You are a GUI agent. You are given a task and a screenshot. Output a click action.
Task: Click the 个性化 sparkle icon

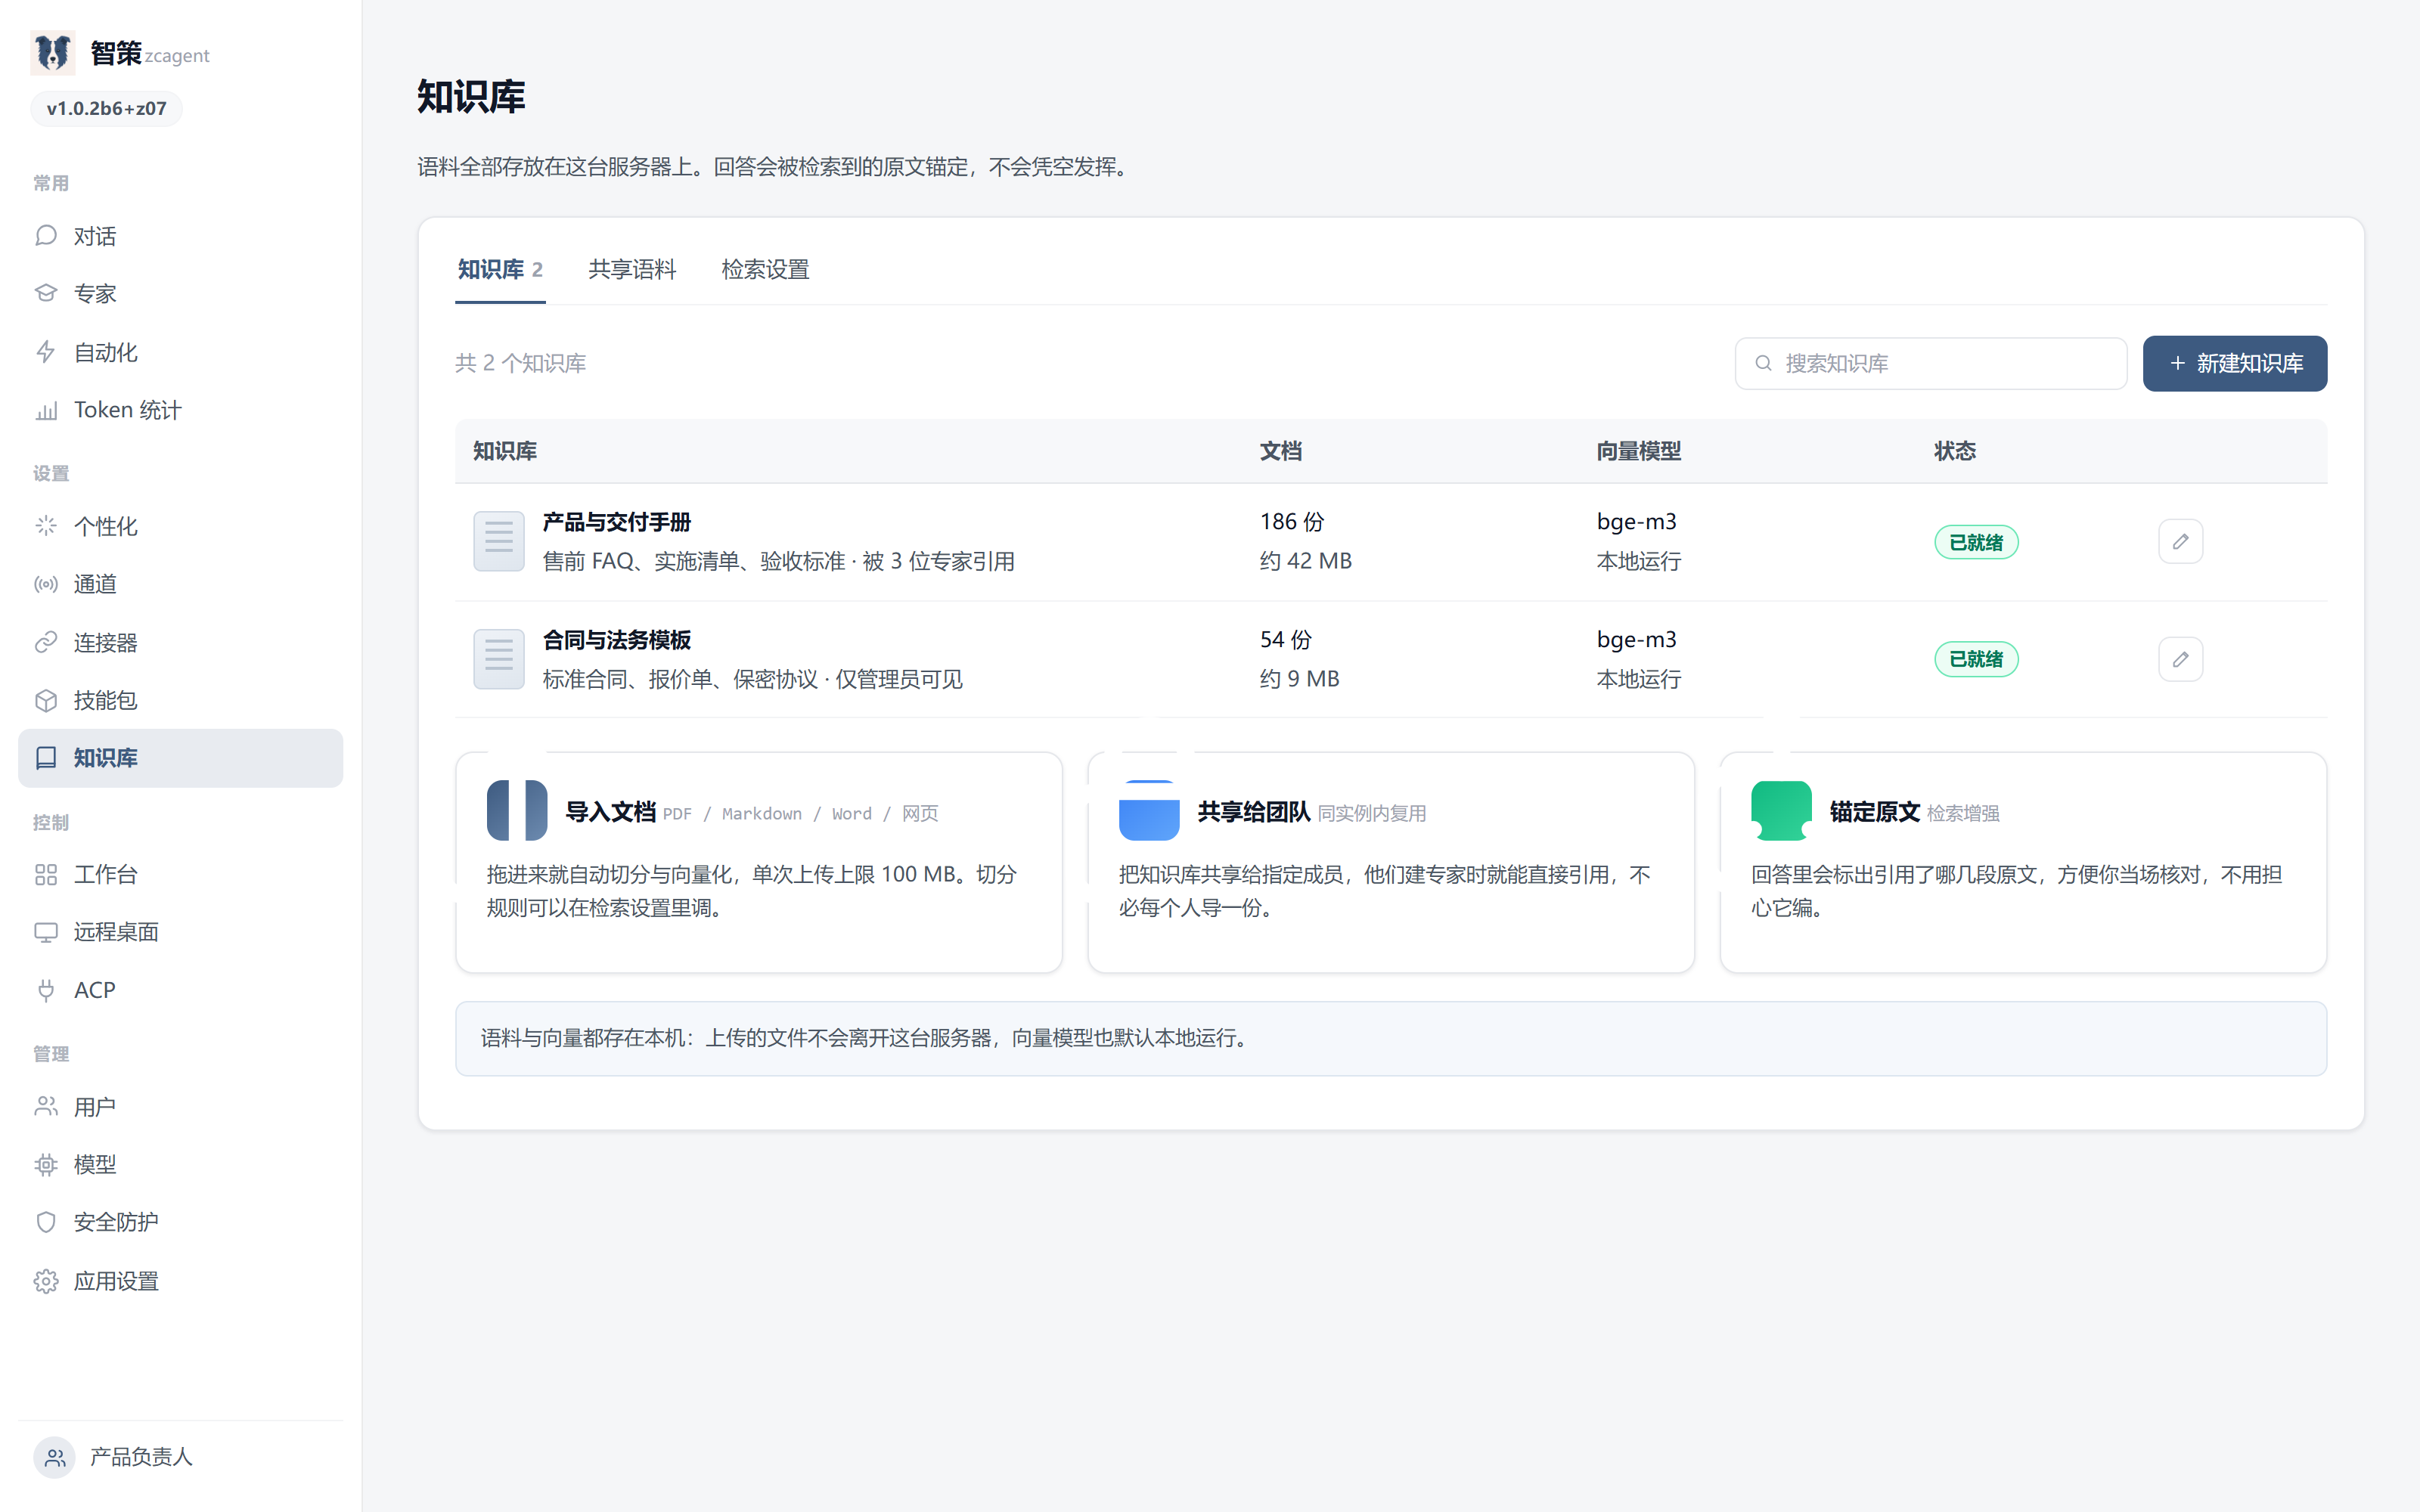click(x=46, y=526)
